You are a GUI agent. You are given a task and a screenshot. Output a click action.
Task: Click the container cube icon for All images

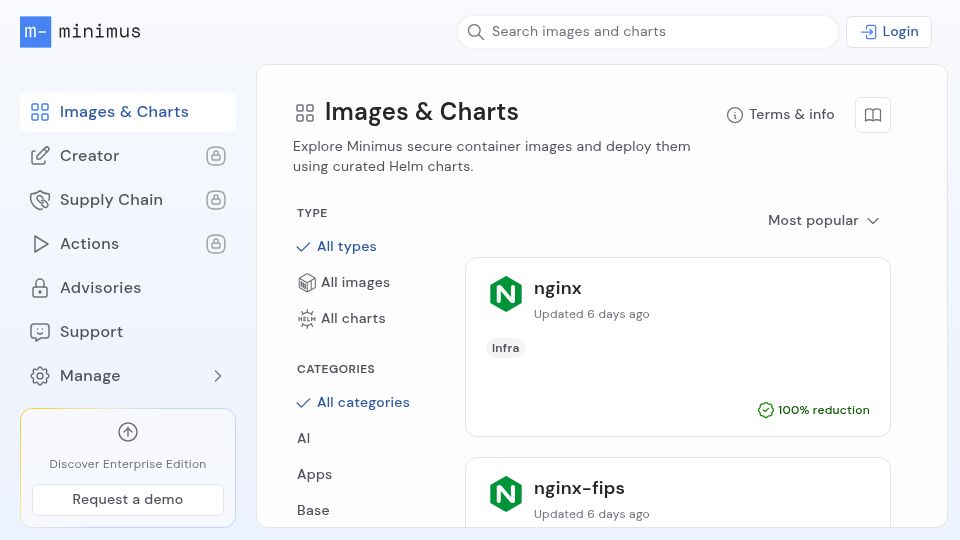point(307,283)
